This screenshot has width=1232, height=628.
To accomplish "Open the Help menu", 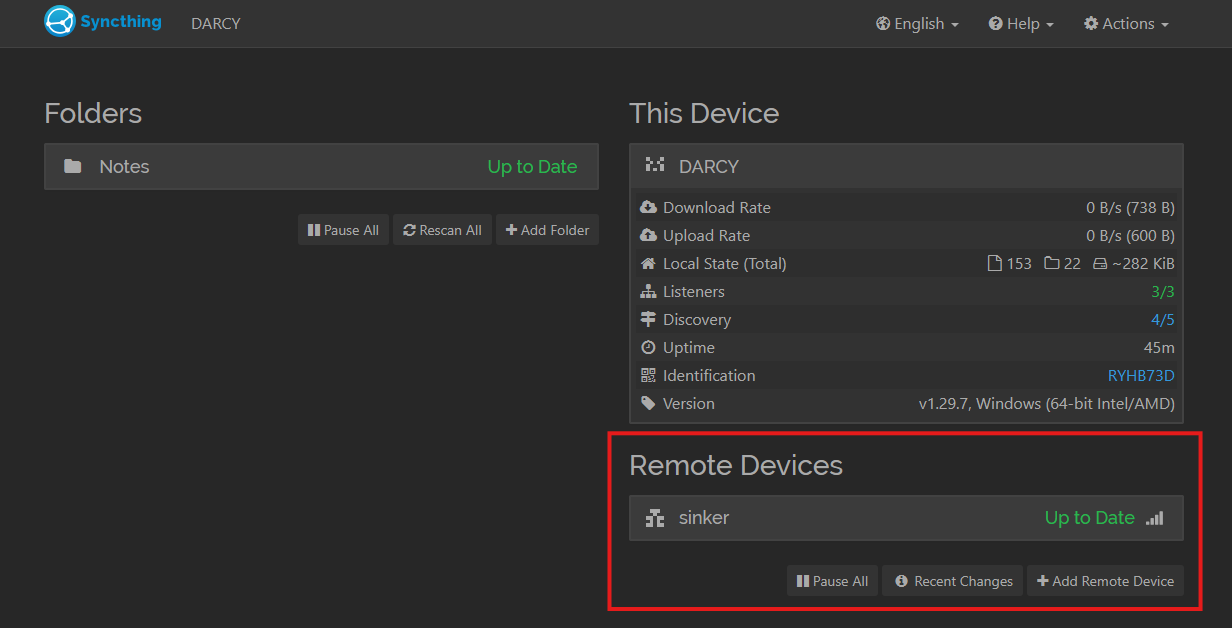I will [1021, 23].
